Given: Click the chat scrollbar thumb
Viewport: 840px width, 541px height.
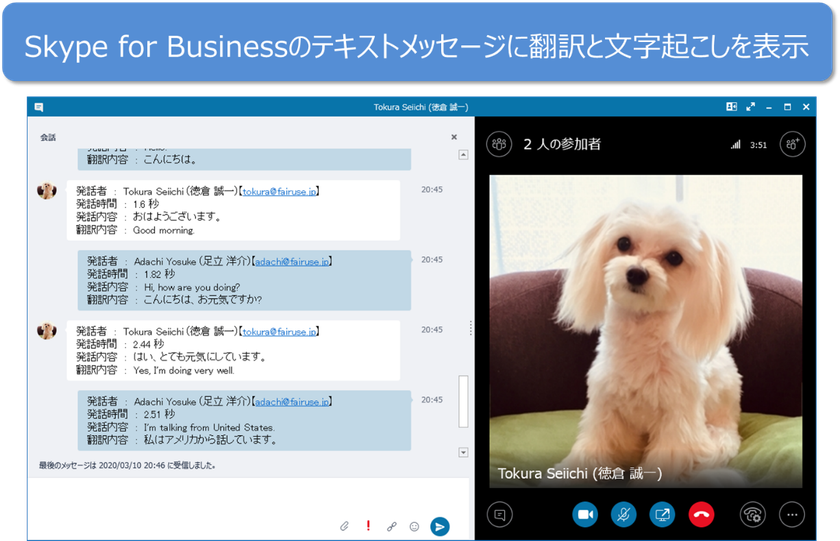Looking at the screenshot, I should [463, 401].
